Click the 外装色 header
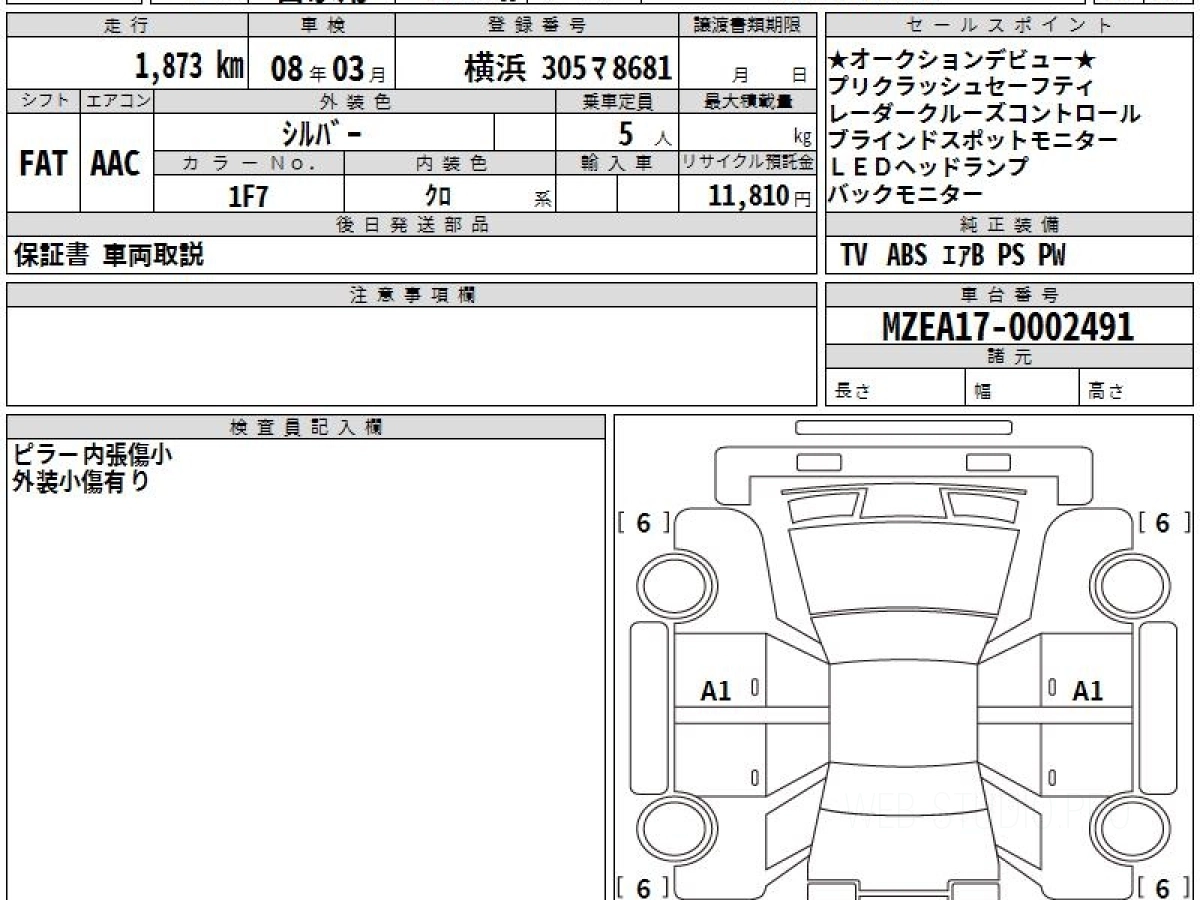 tap(355, 101)
